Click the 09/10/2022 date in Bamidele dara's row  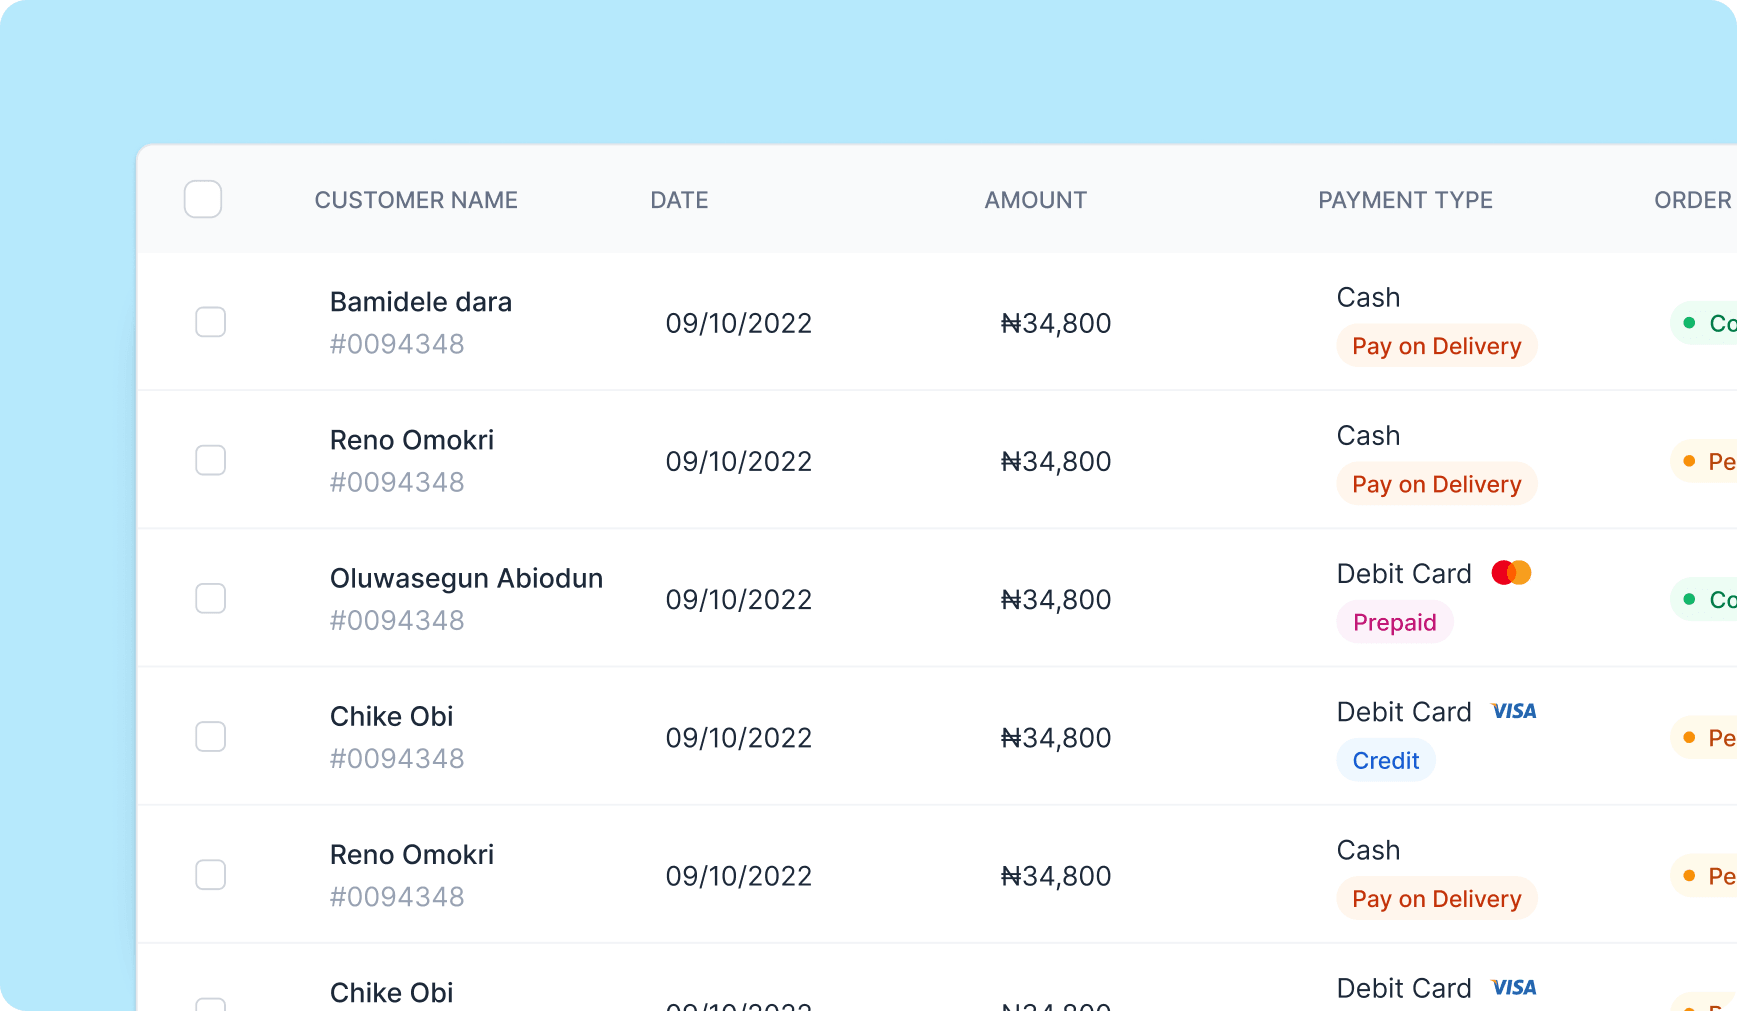point(739,323)
